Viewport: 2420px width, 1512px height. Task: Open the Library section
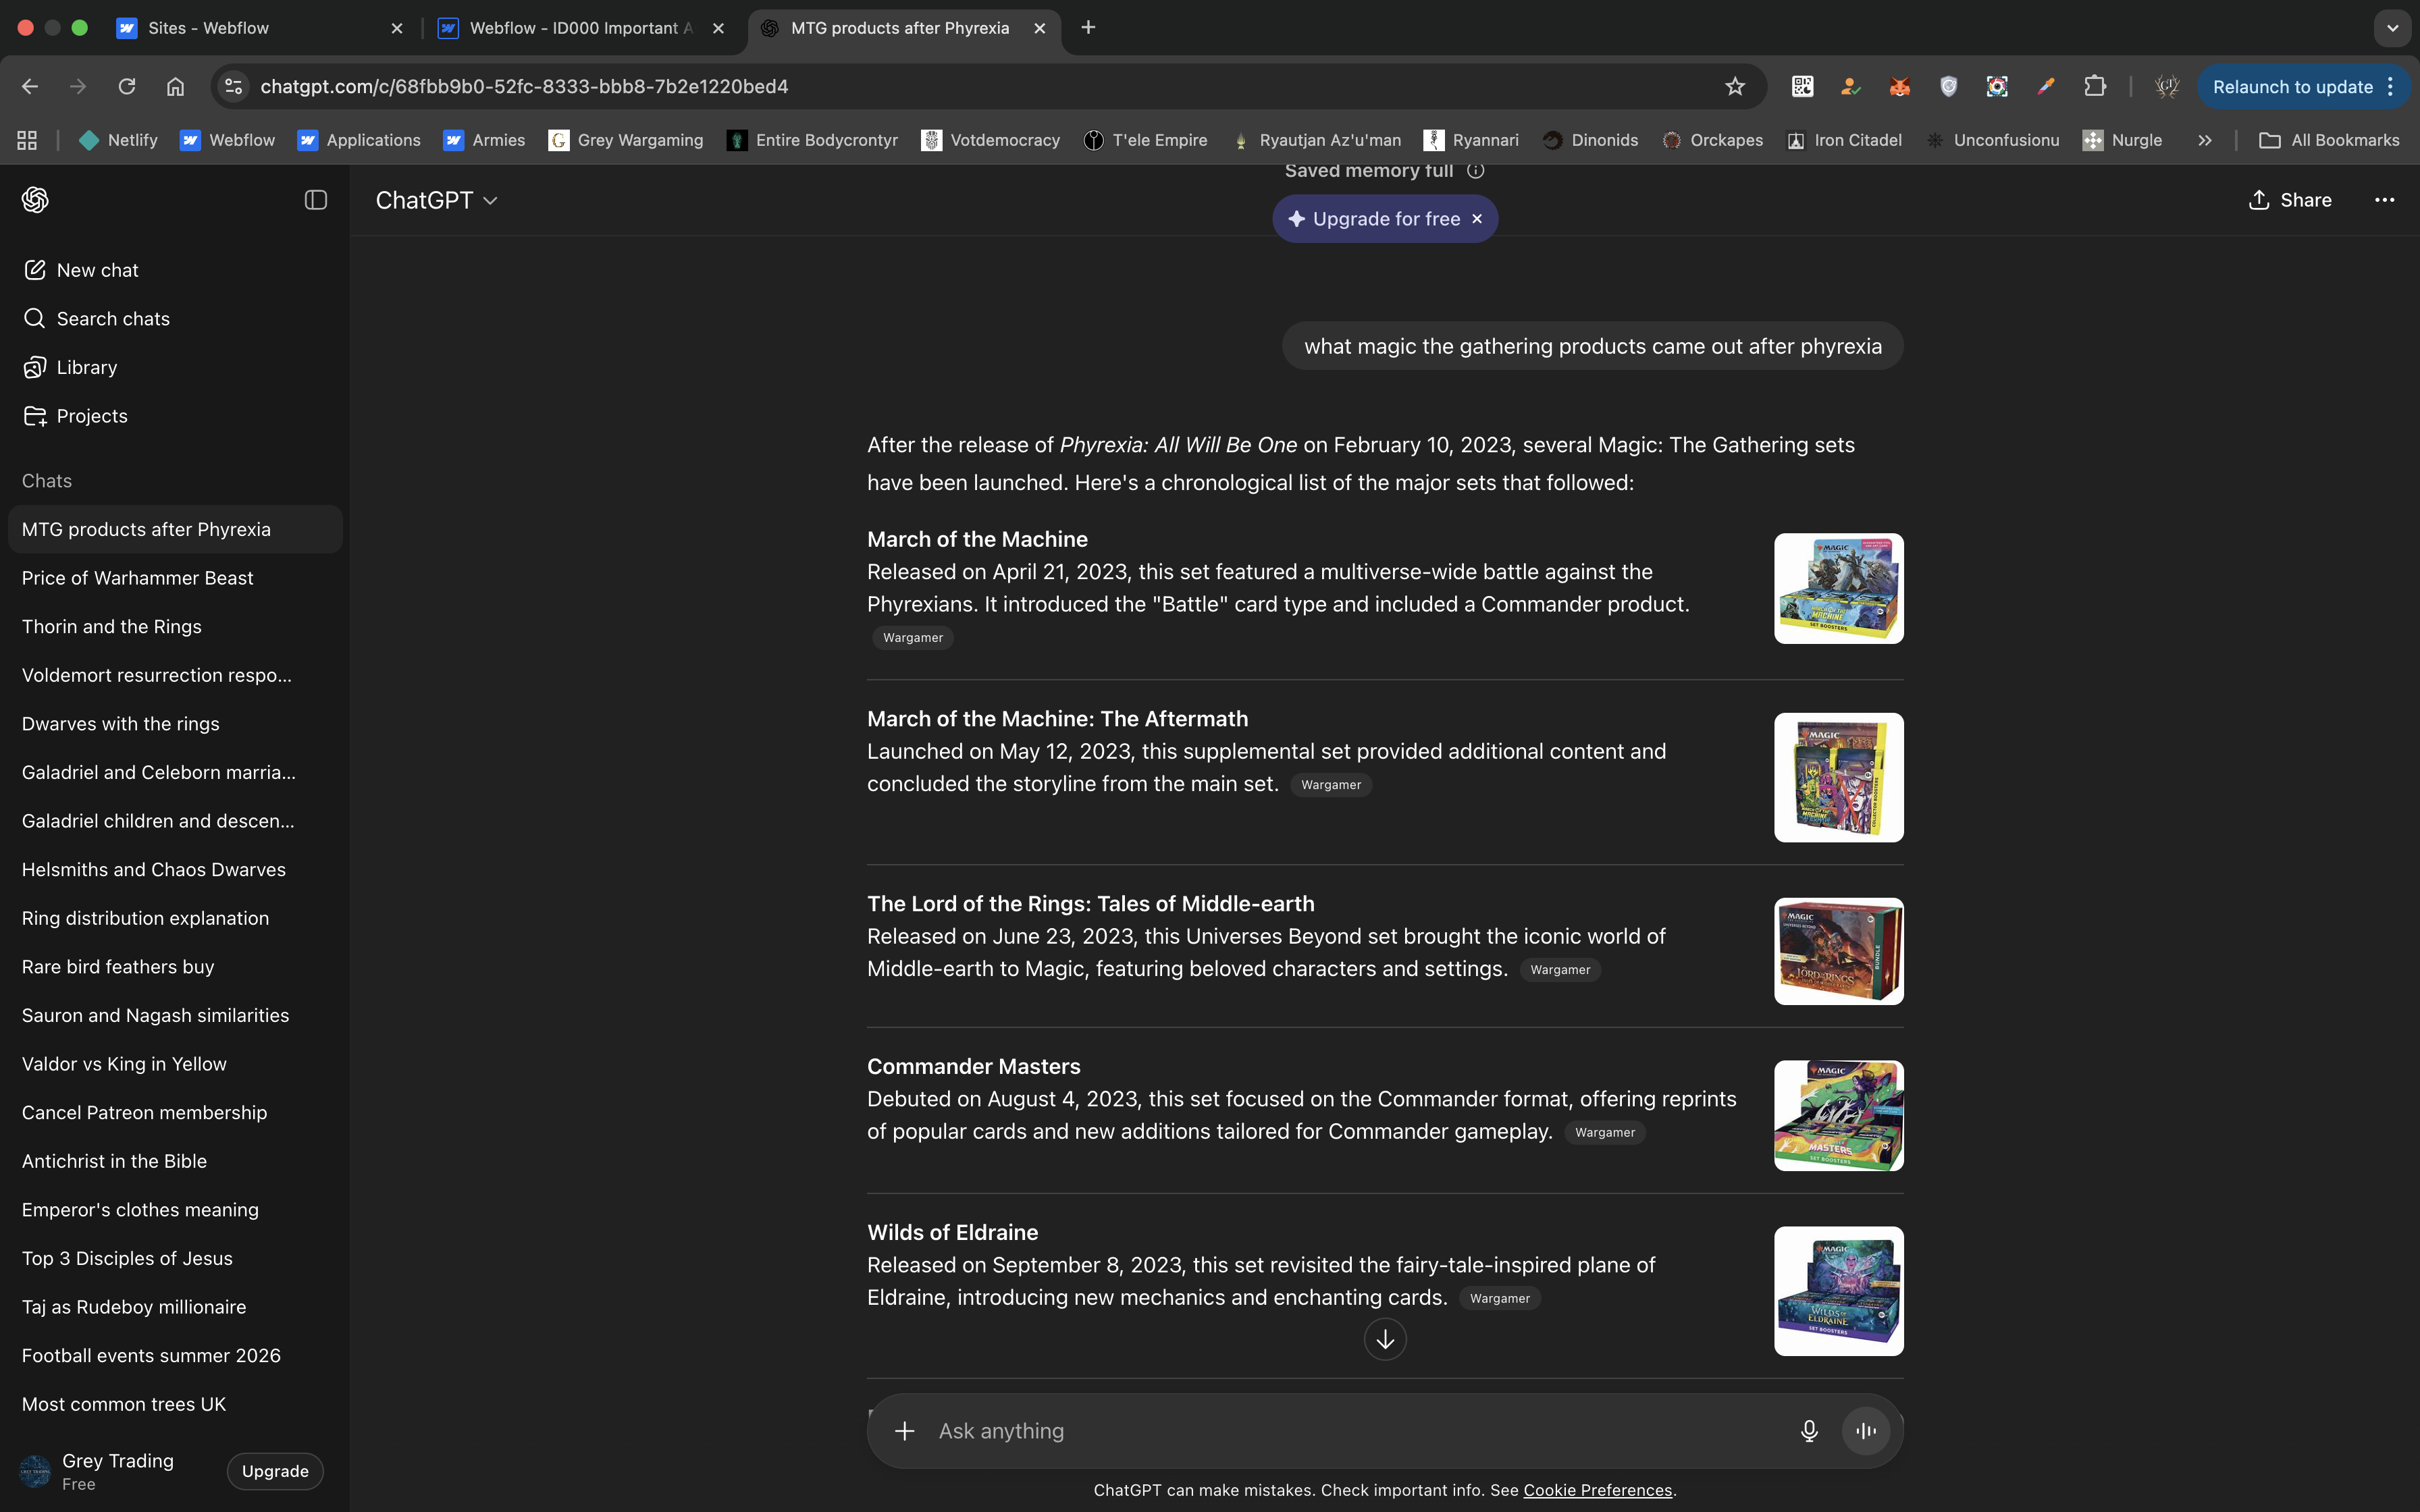(x=86, y=367)
